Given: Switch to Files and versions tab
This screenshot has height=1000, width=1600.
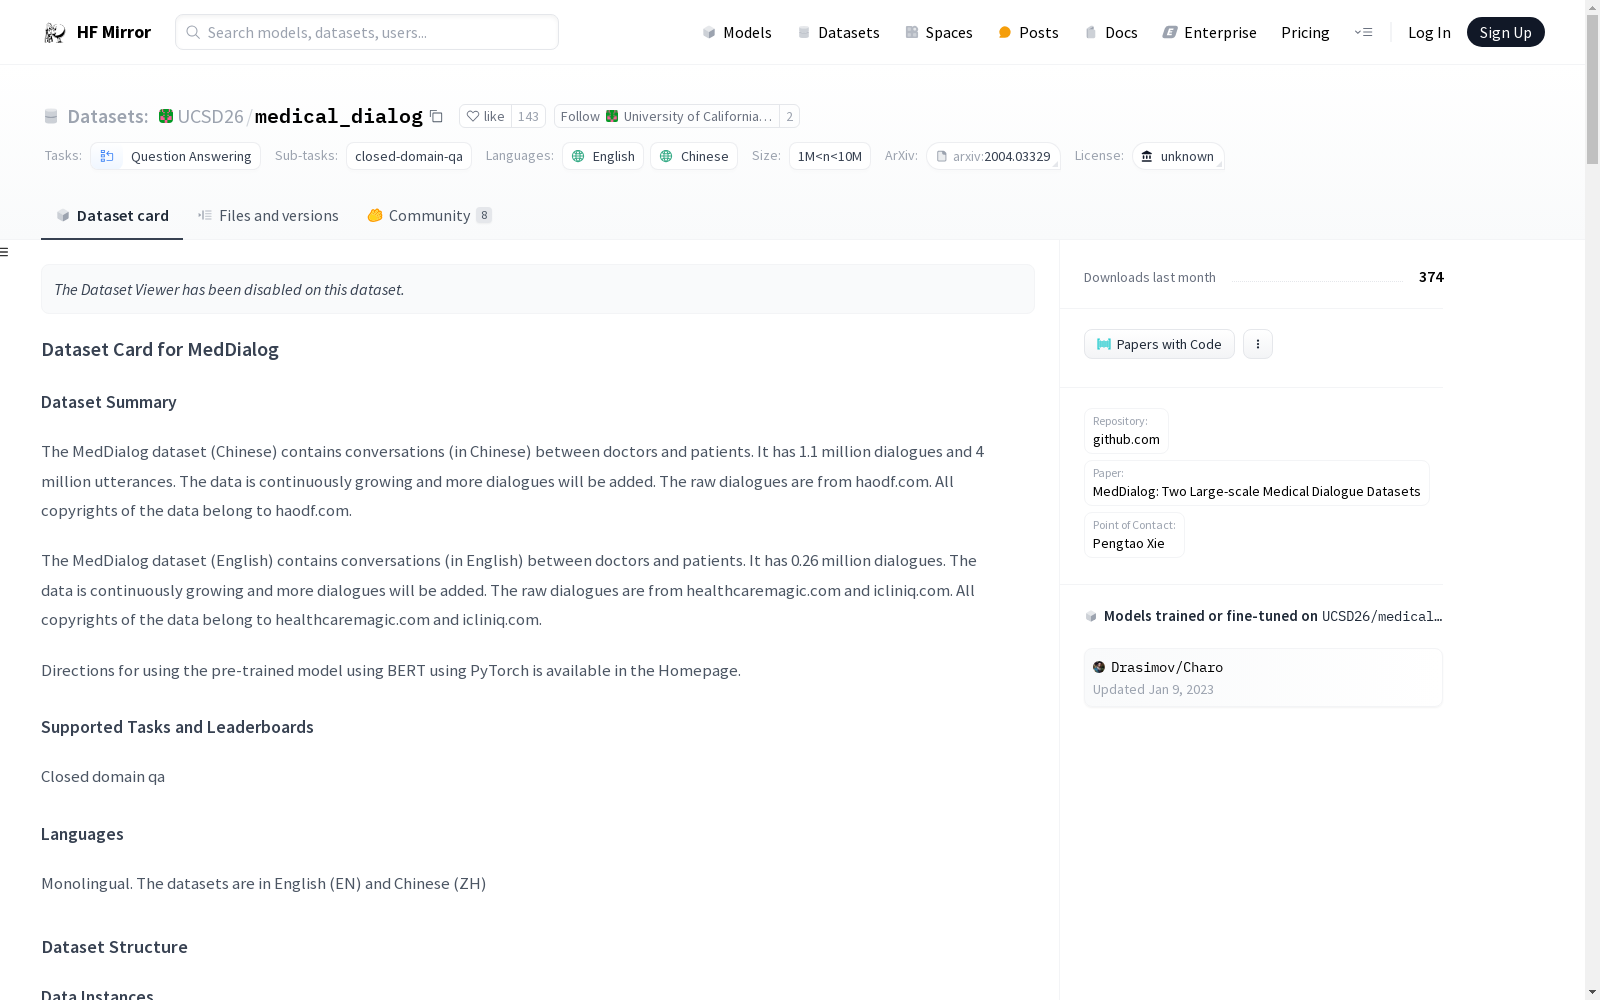Looking at the screenshot, I should (268, 216).
